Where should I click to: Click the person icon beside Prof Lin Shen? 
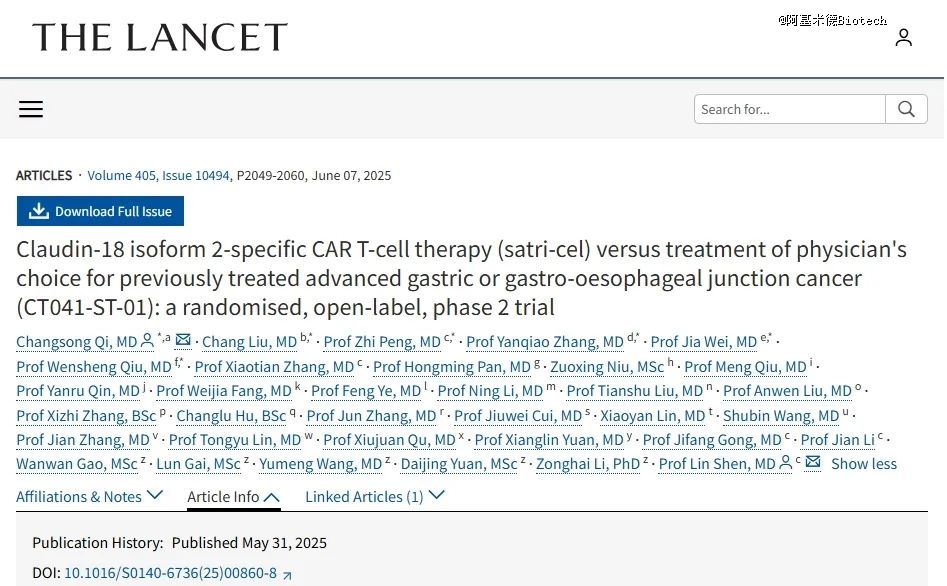785,463
